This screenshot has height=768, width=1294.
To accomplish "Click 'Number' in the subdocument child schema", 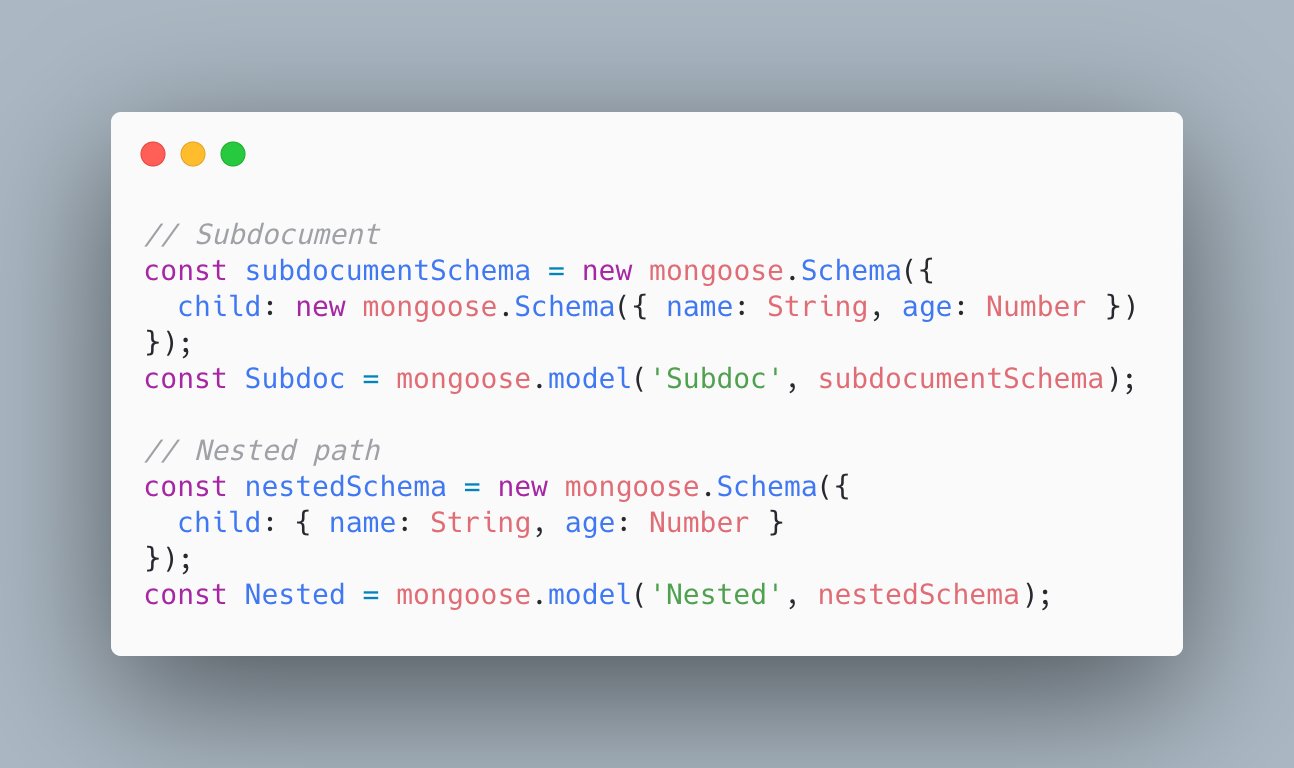I will (x=1036, y=307).
